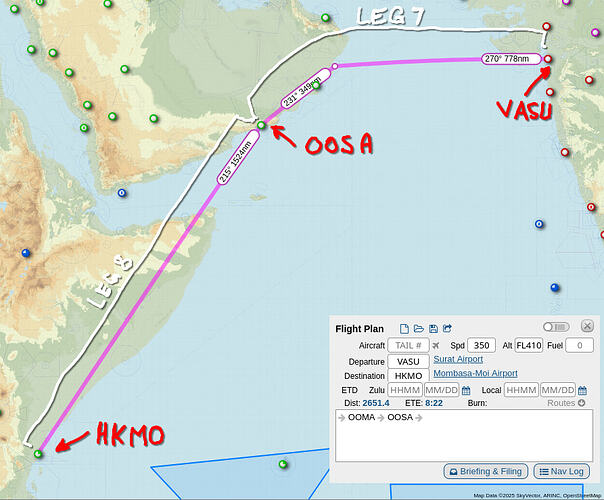Screen dimensions: 604x500
Task: Click the Briefing & Filing button
Action: tap(485, 471)
